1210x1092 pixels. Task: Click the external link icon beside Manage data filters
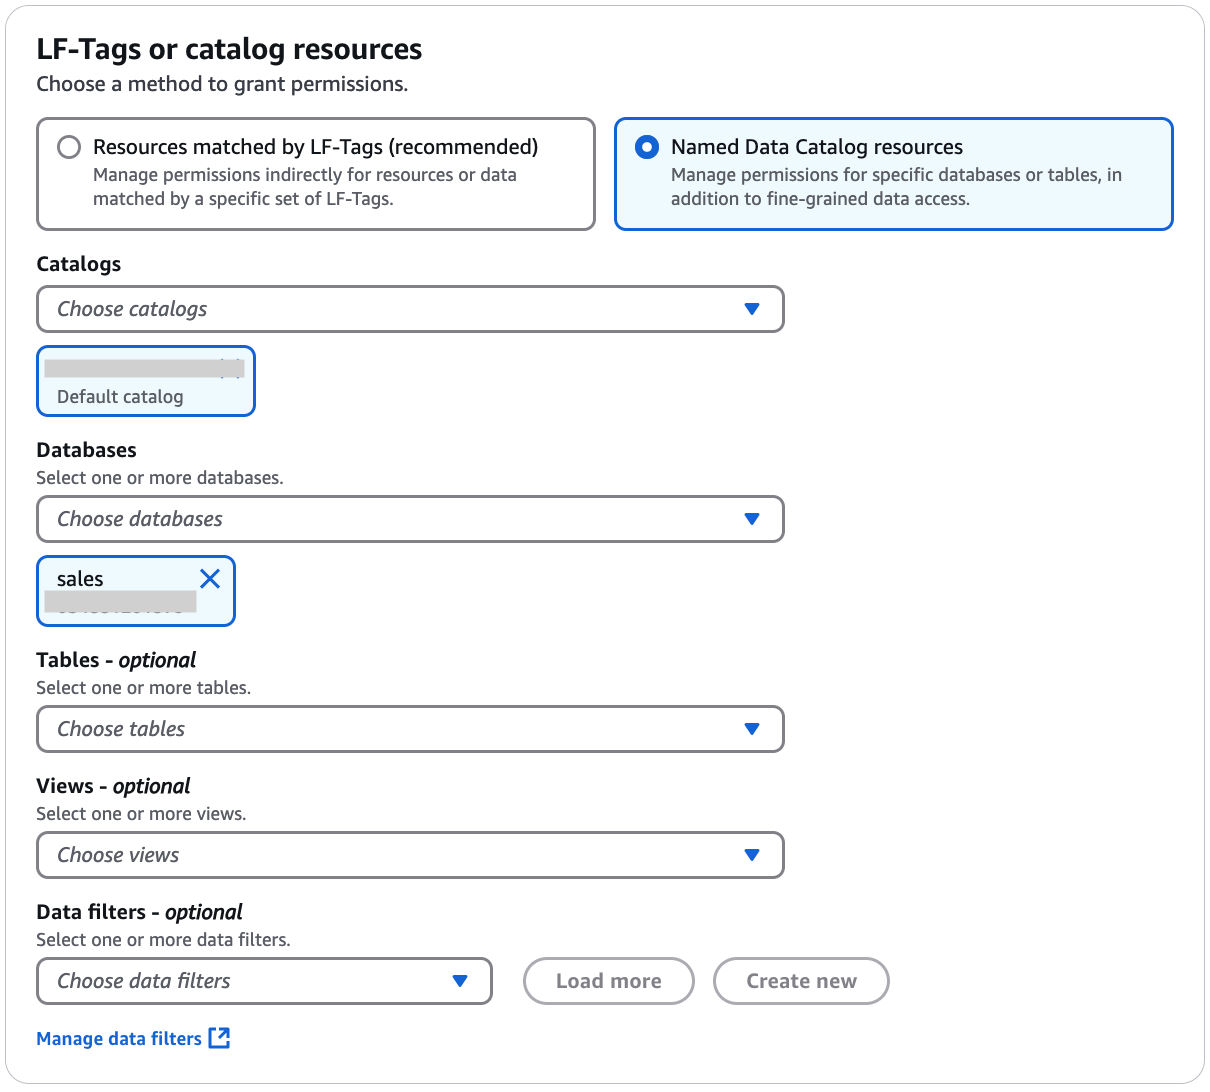tap(219, 1038)
